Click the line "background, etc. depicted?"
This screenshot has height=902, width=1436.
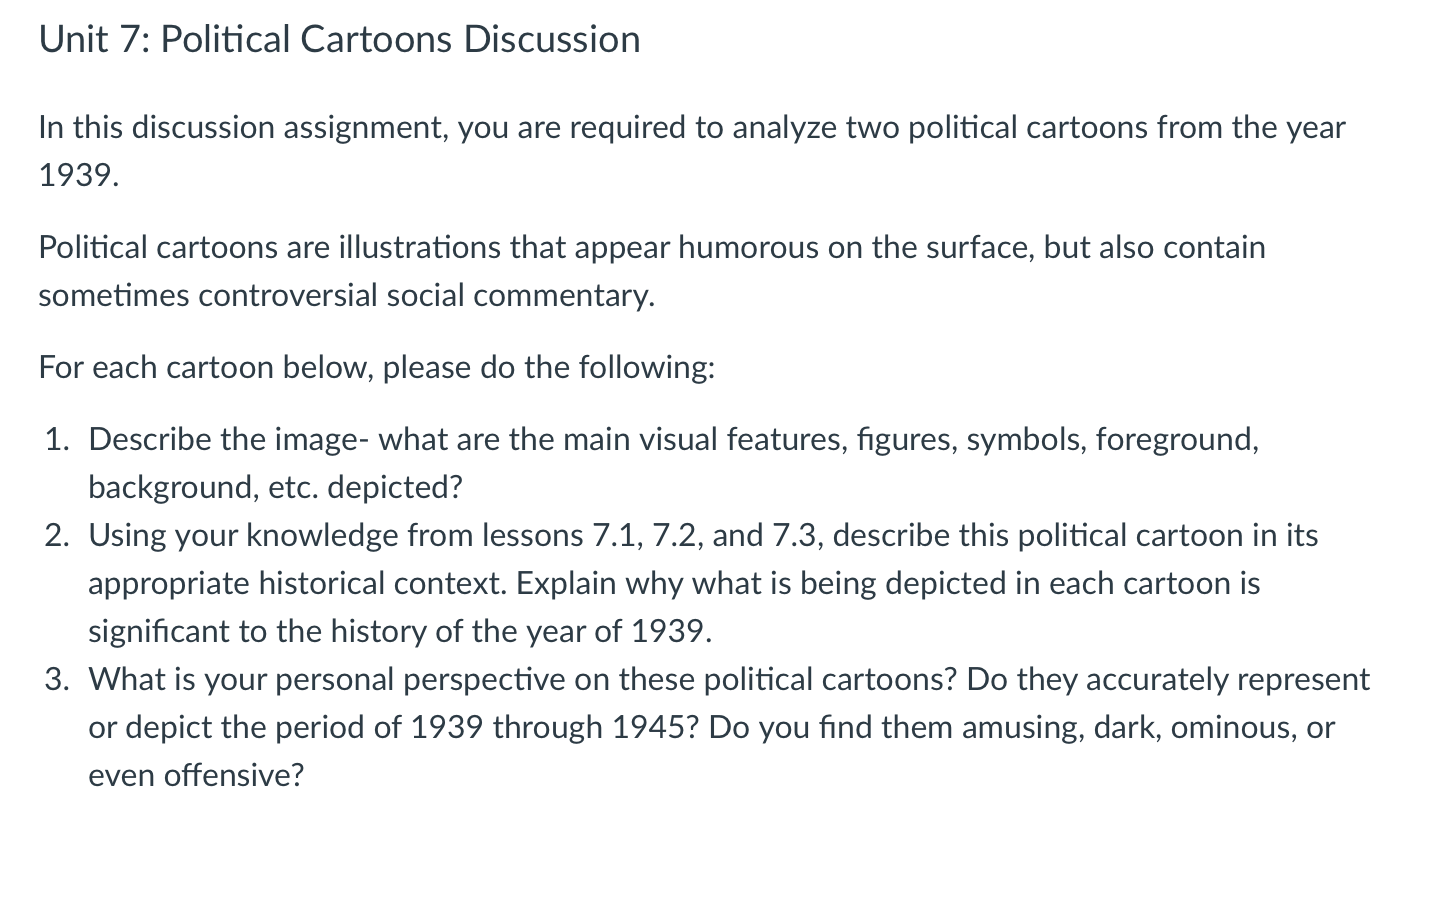275,488
